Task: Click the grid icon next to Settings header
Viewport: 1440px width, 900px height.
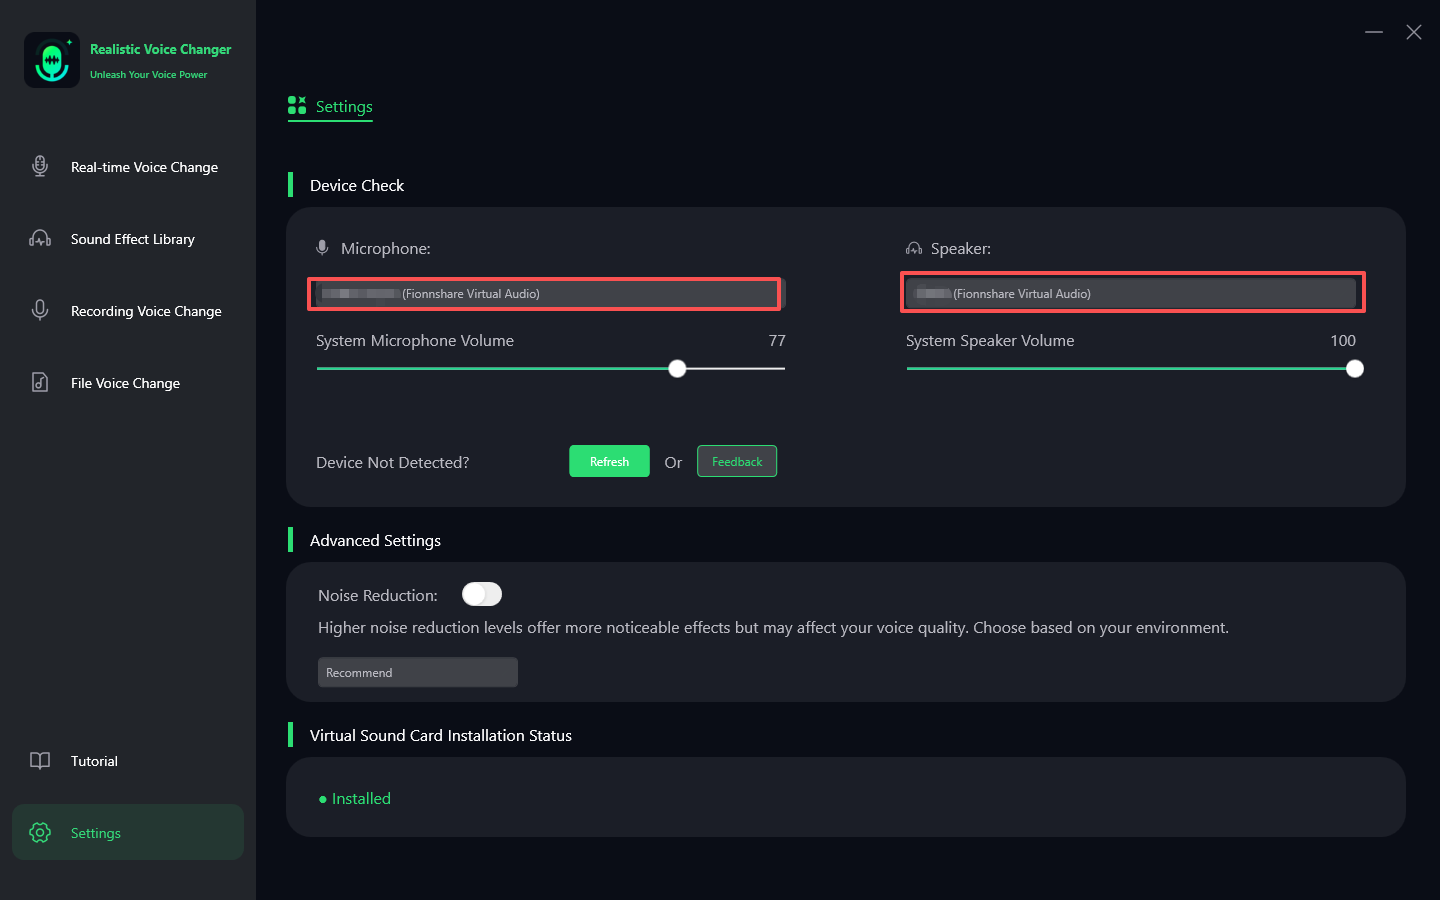Action: point(296,105)
